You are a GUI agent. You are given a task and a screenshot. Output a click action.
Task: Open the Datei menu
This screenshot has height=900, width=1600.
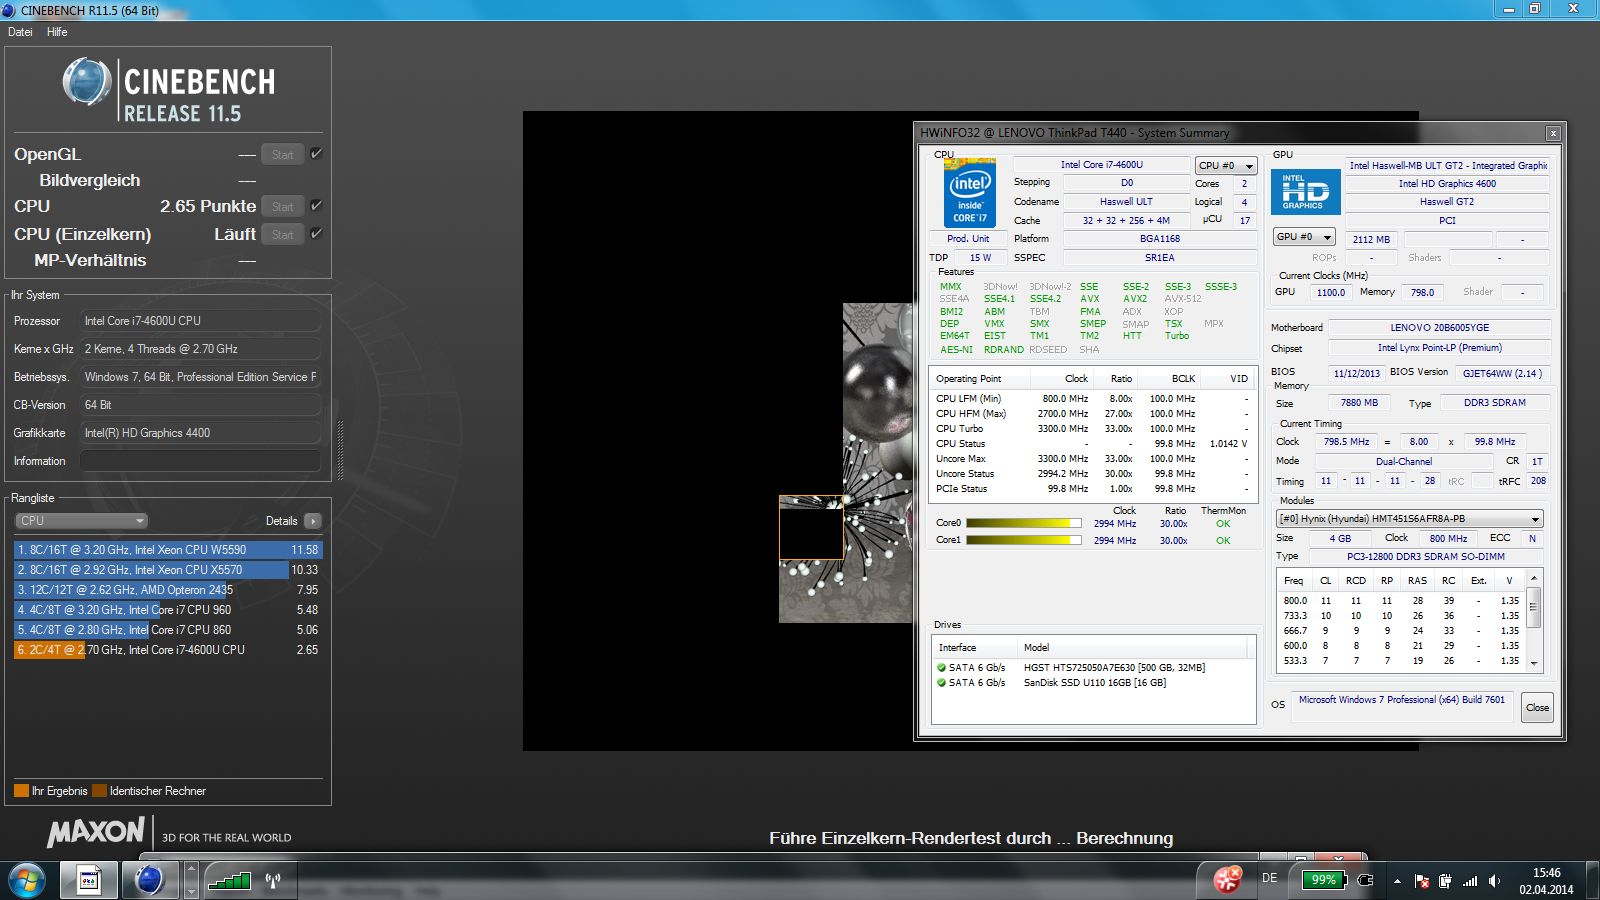tap(20, 32)
